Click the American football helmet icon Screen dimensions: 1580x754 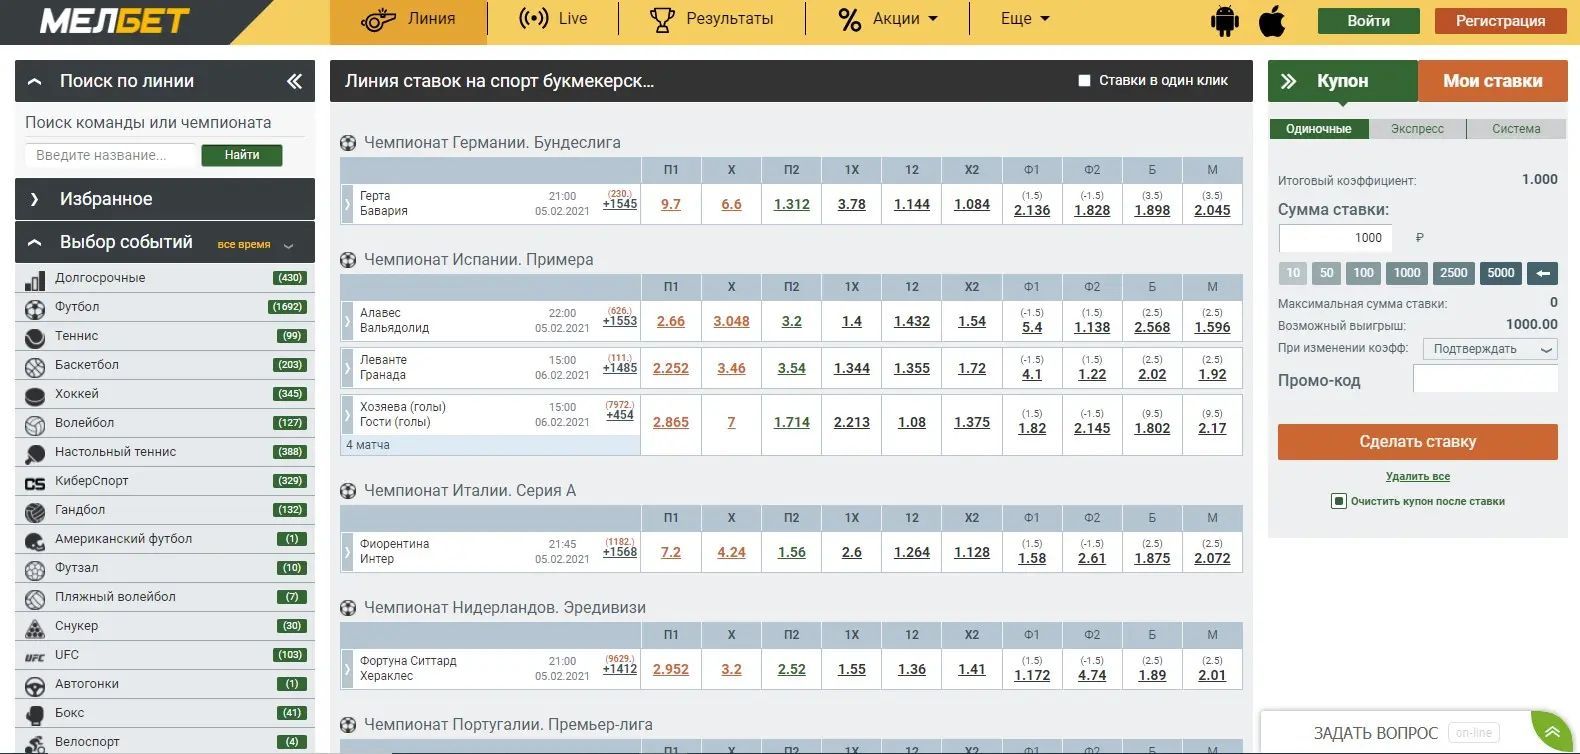click(35, 540)
